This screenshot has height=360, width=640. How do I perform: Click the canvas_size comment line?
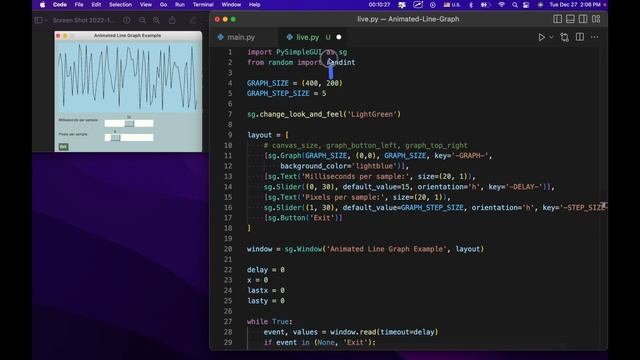pyautogui.click(x=365, y=145)
